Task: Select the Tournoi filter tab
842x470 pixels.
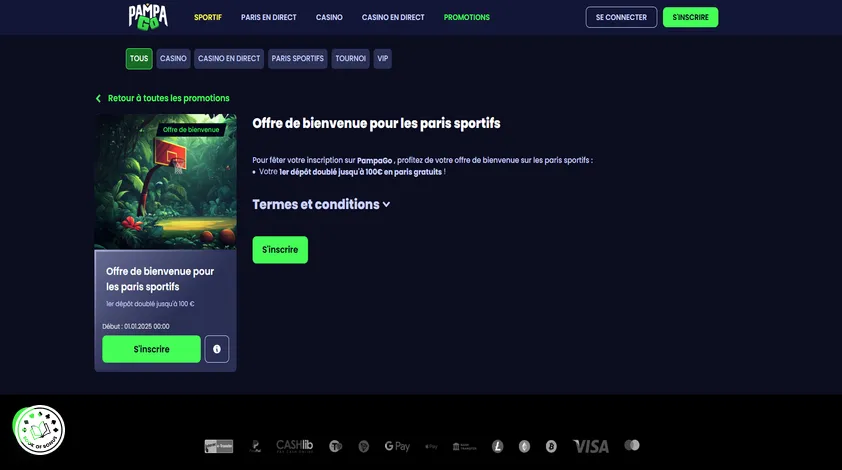Action: 351,59
